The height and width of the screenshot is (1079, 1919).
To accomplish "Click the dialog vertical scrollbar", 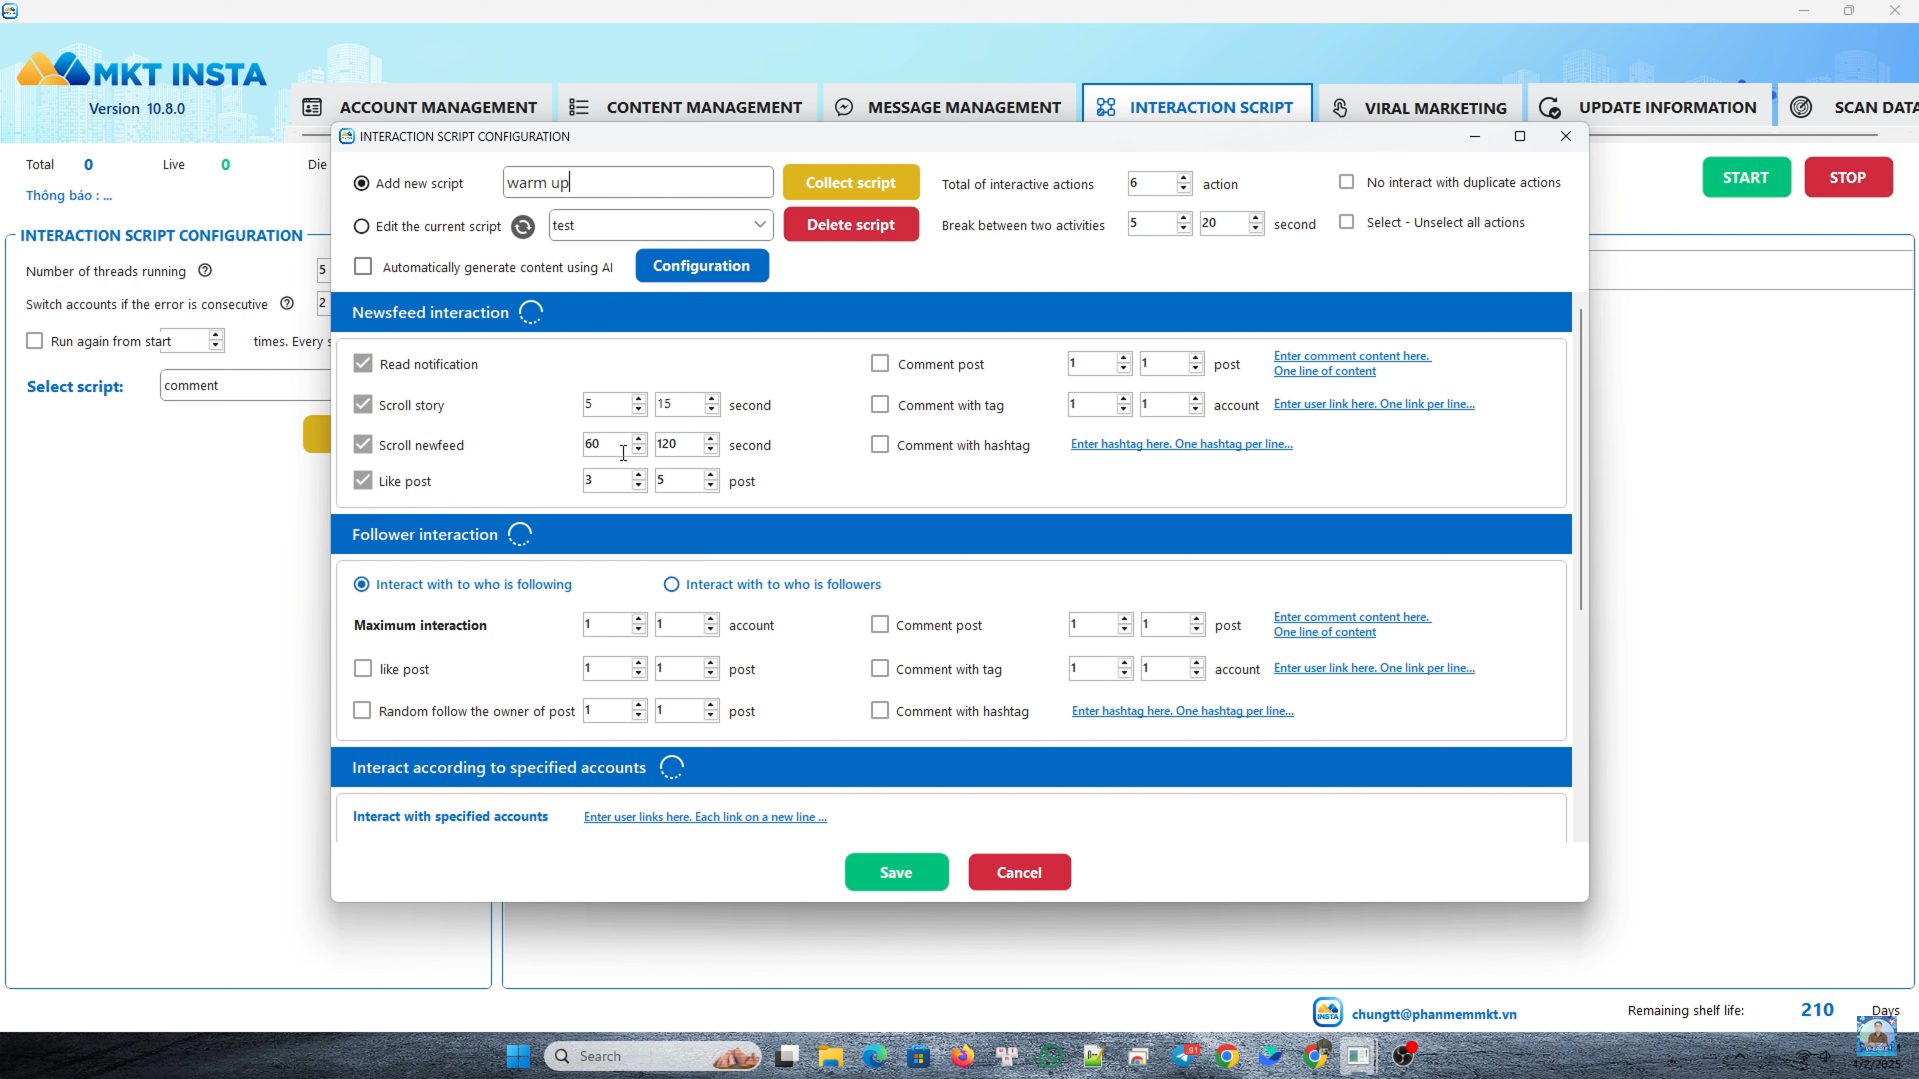I will coord(1580,460).
